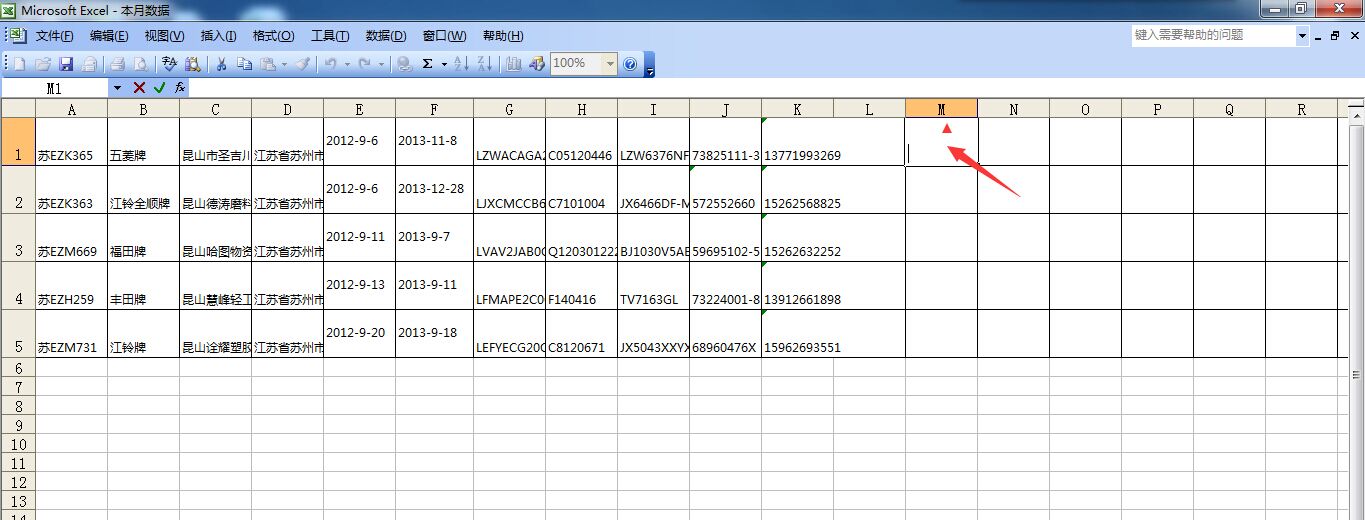Open the zoom percentage dropdown
This screenshot has height=520, width=1365.
[x=610, y=64]
